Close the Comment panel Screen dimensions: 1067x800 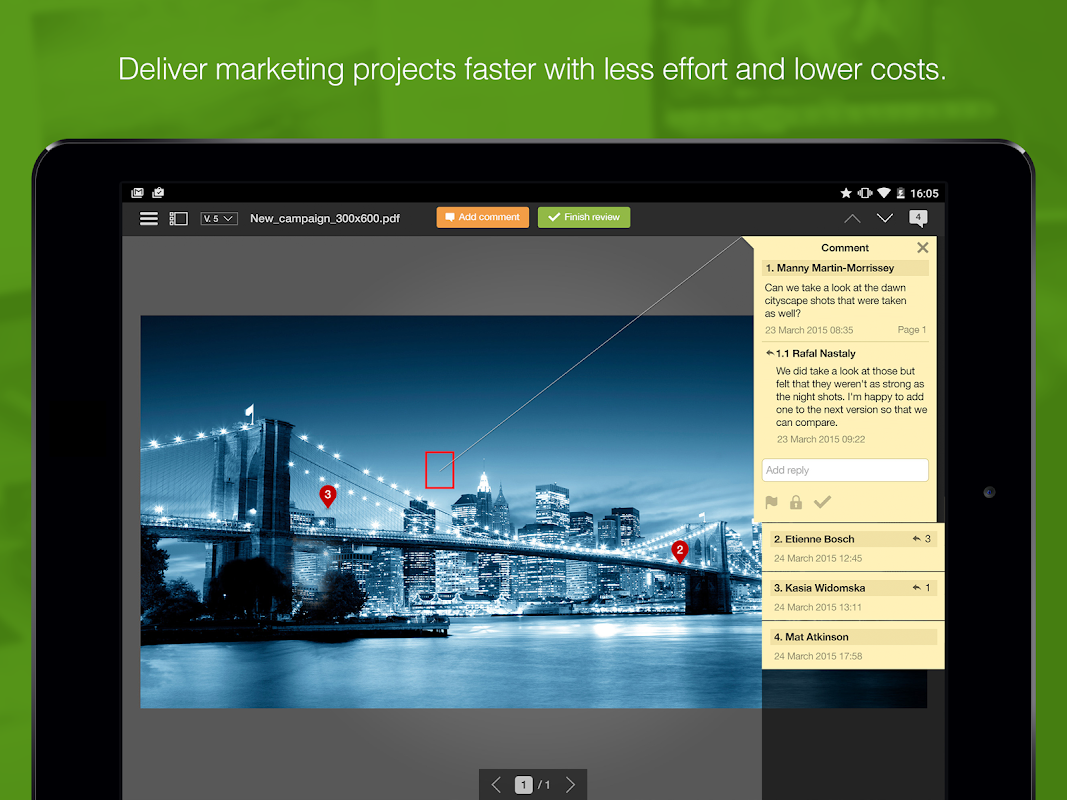coord(923,248)
